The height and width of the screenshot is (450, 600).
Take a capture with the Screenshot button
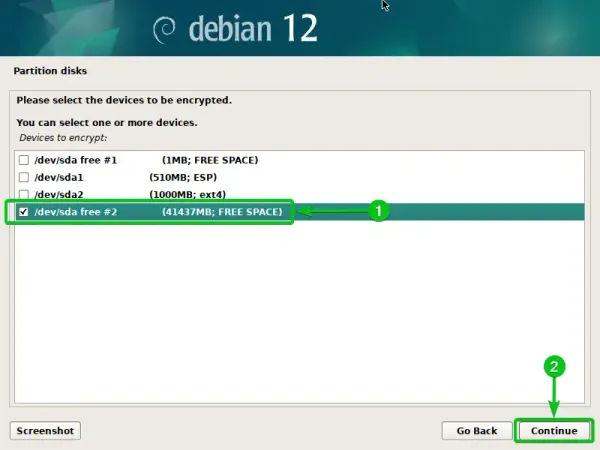(x=45, y=430)
